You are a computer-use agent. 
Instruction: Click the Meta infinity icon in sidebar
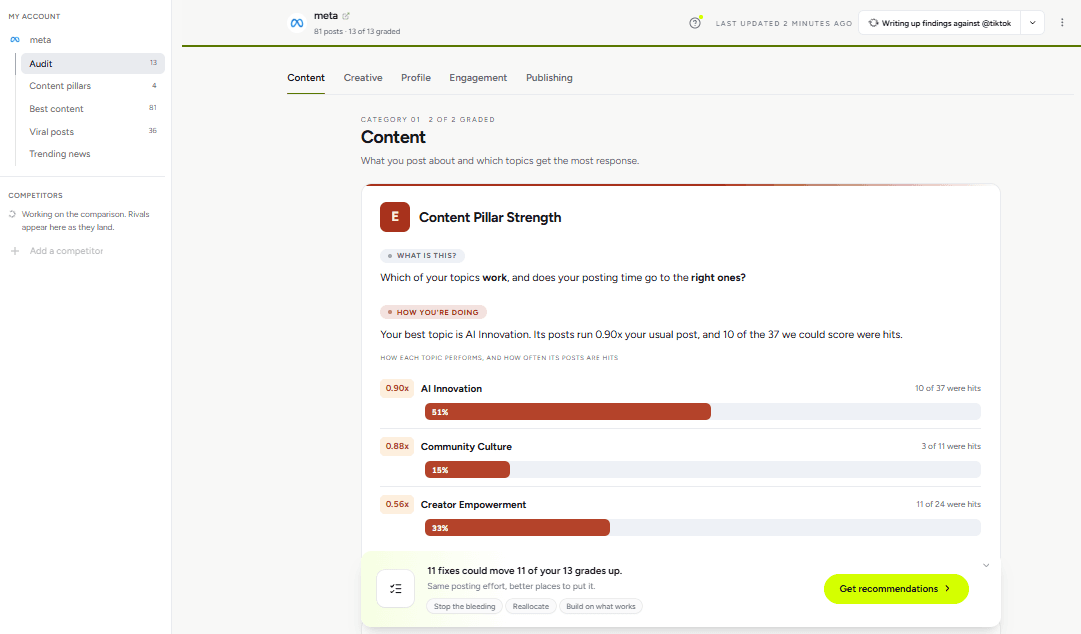click(15, 40)
